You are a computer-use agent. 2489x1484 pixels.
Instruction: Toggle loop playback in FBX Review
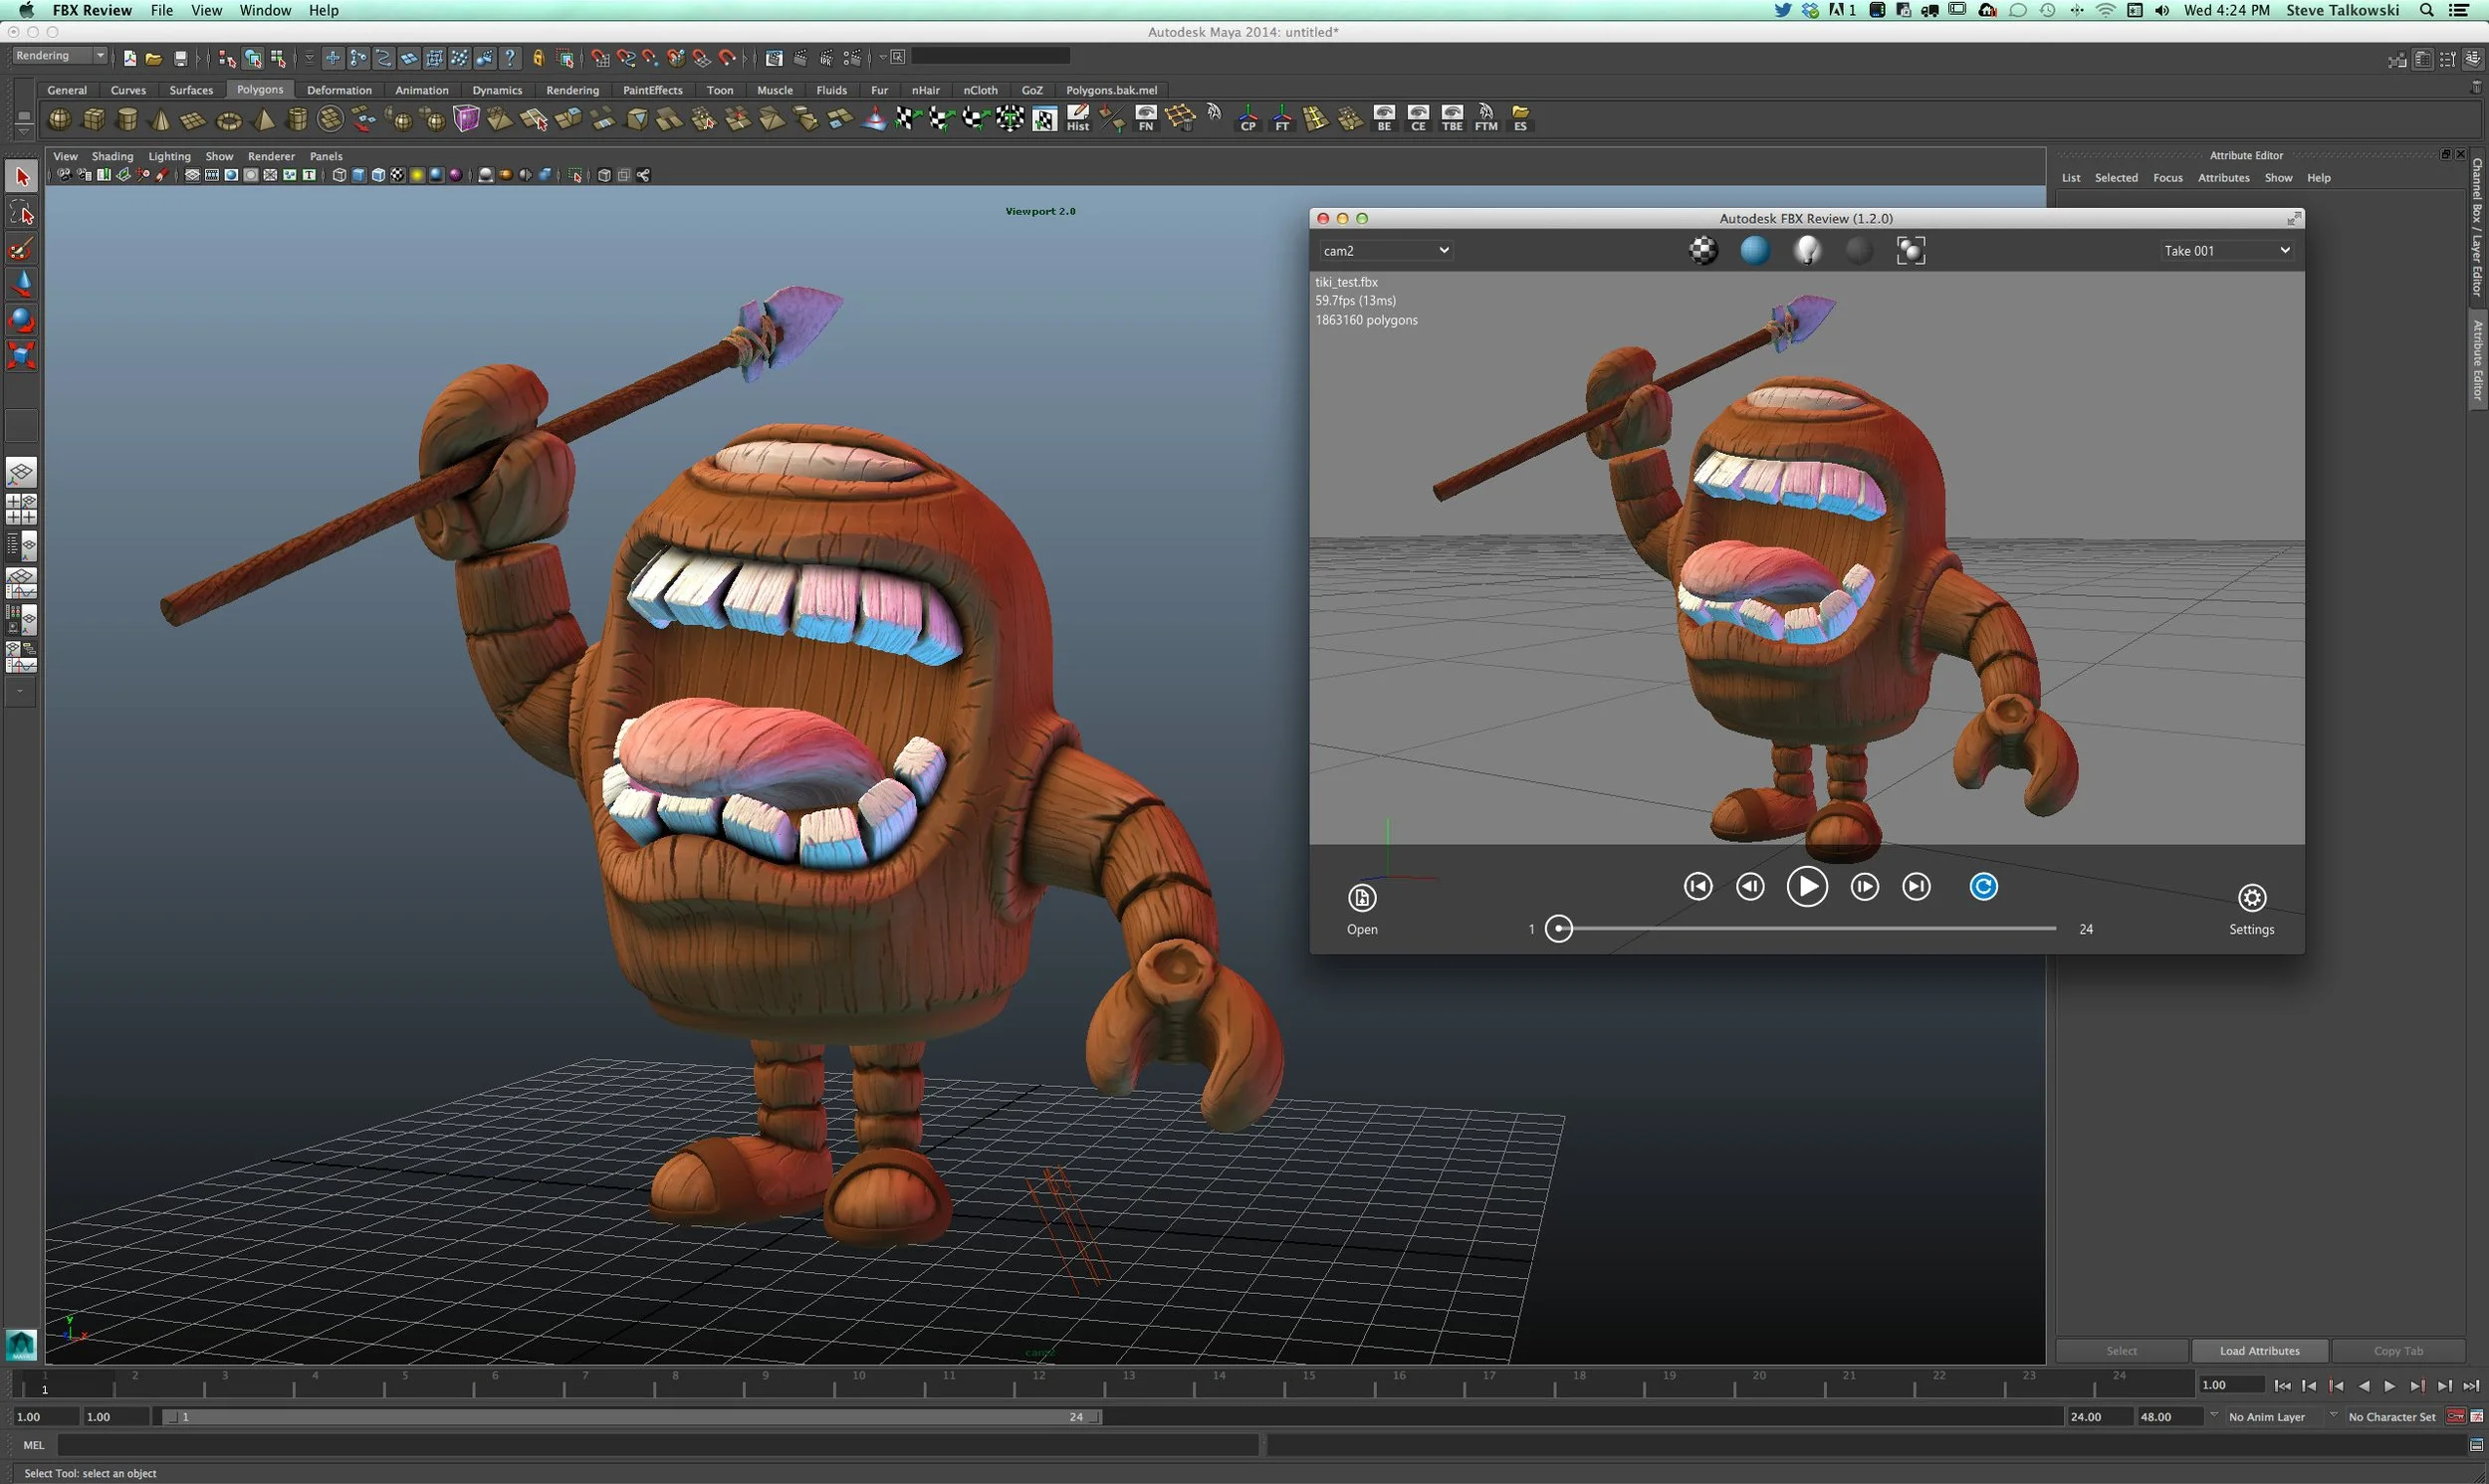pos(1982,886)
